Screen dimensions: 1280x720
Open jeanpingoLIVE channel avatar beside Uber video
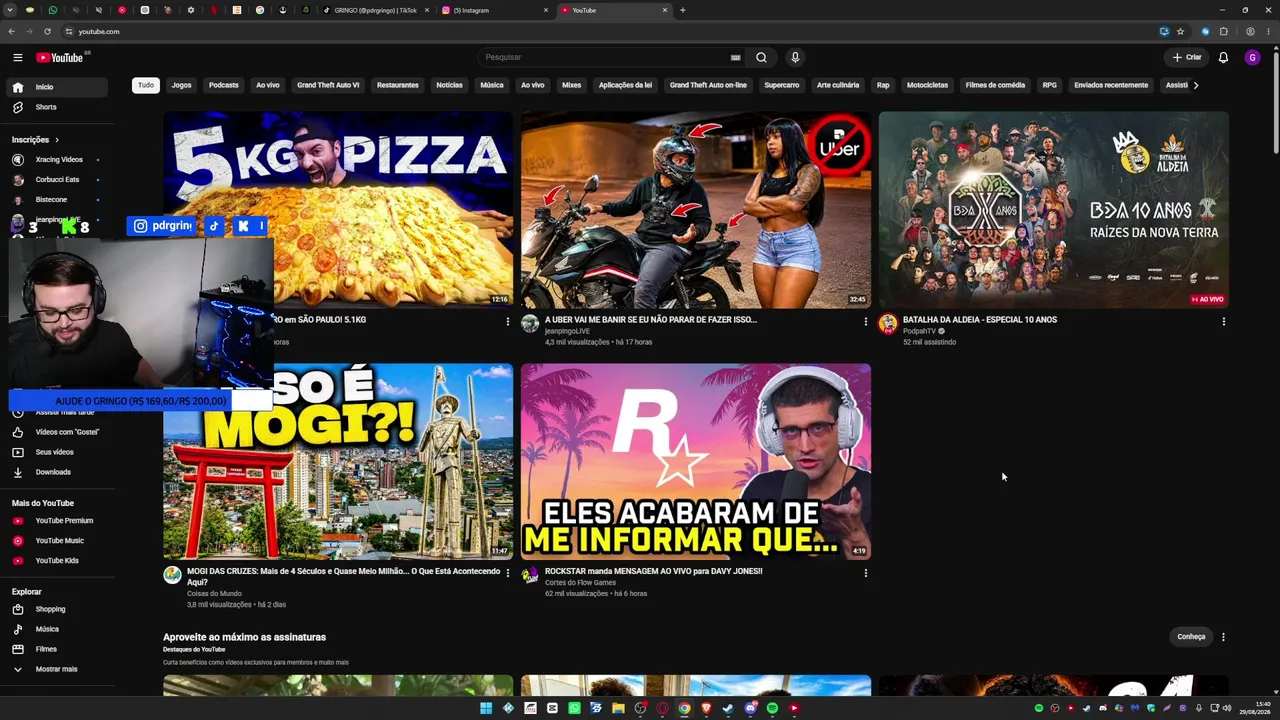click(x=530, y=323)
